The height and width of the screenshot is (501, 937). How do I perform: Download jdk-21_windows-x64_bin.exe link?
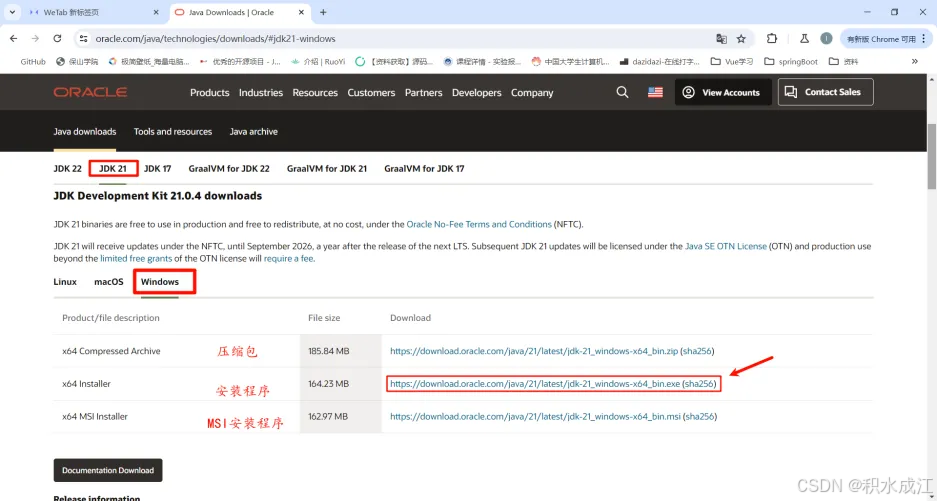click(535, 384)
